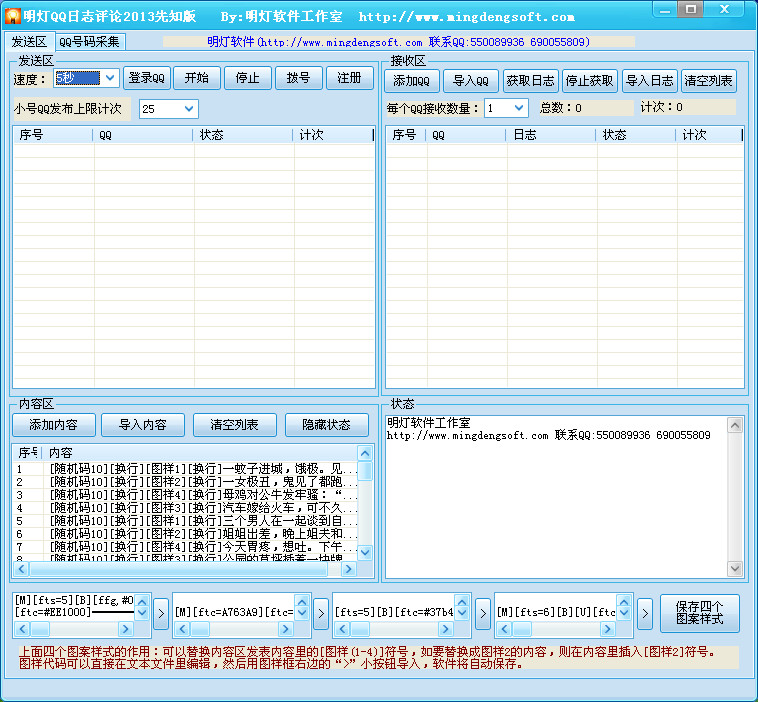The width and height of the screenshot is (758, 702).
Task: Click the content list horizontal scrollbar thumb
Action: click(178, 569)
